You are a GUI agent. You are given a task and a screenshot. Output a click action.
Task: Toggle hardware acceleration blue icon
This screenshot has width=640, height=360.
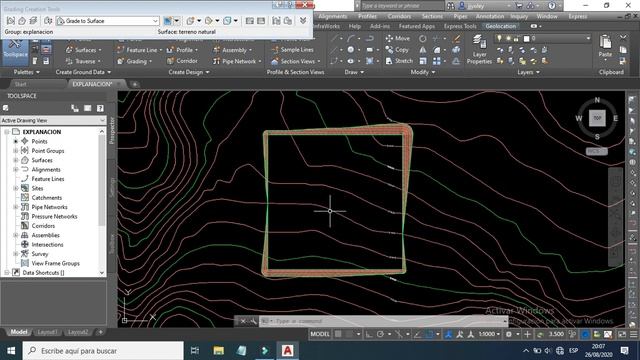[585, 334]
